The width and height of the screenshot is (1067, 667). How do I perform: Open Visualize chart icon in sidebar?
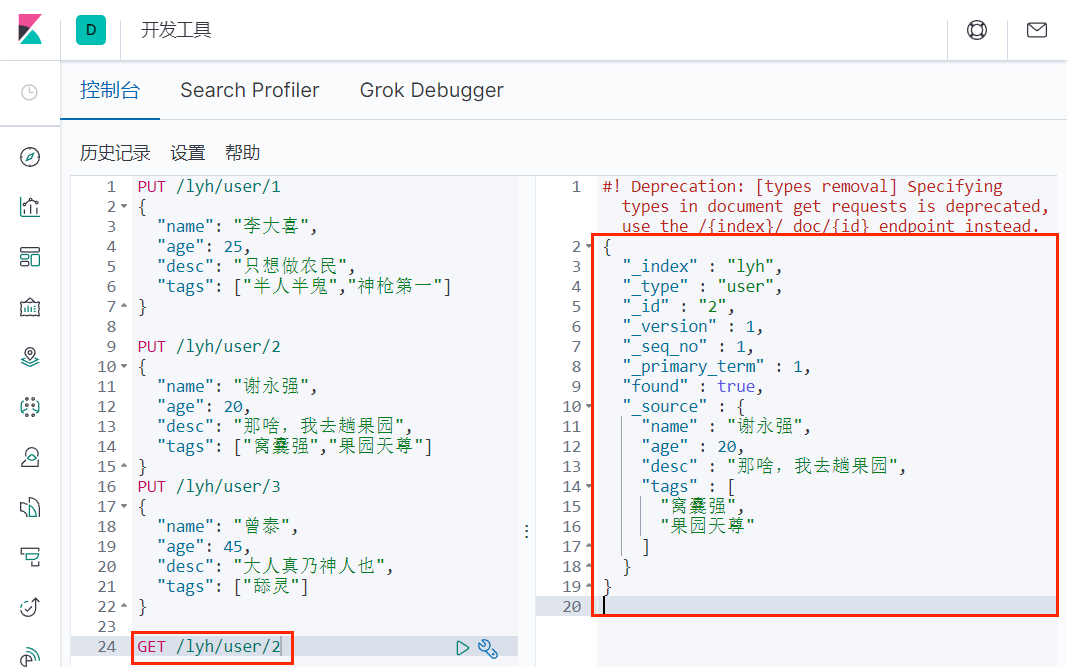tap(30, 207)
